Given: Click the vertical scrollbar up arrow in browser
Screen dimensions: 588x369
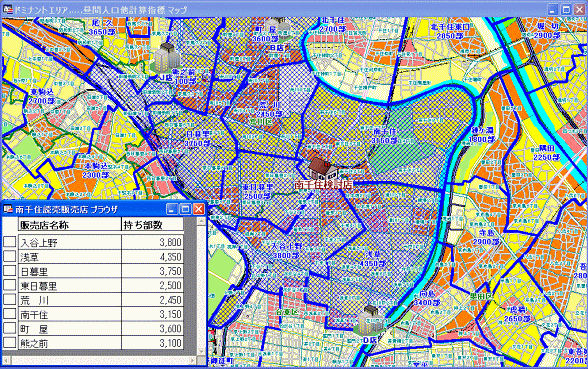Looking at the screenshot, I should (x=201, y=222).
